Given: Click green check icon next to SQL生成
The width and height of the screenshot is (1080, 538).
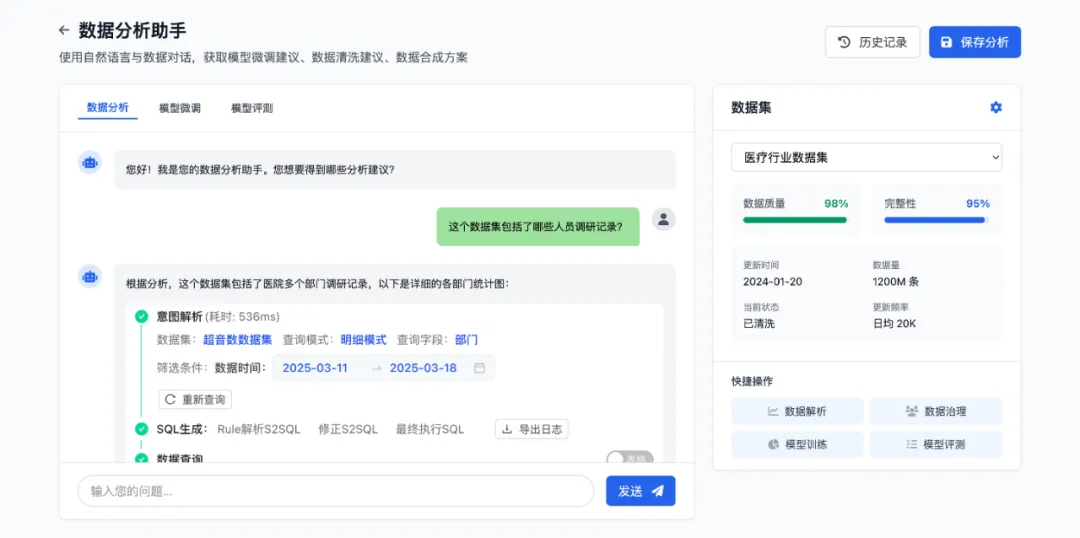Looking at the screenshot, I should point(141,429).
